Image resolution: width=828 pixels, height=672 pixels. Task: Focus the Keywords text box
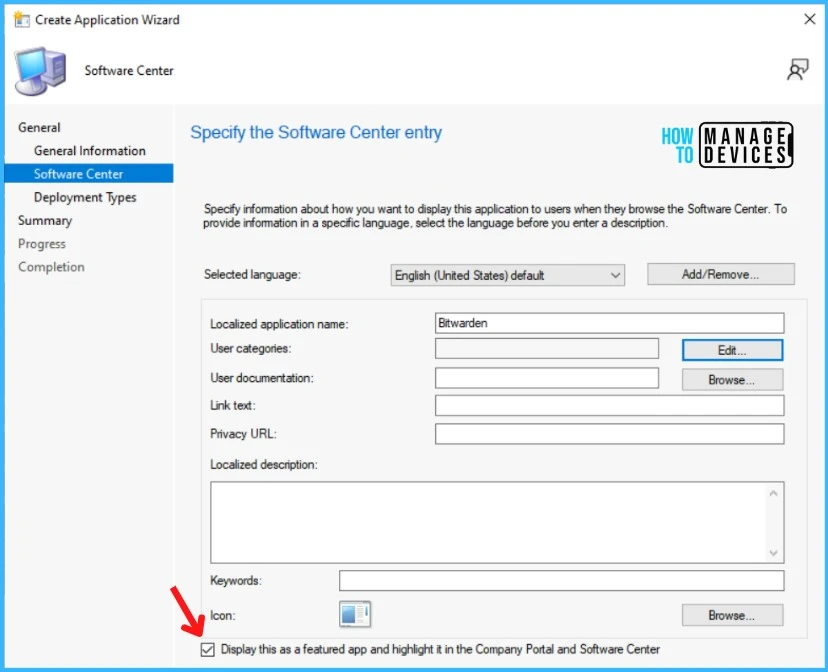[561, 581]
